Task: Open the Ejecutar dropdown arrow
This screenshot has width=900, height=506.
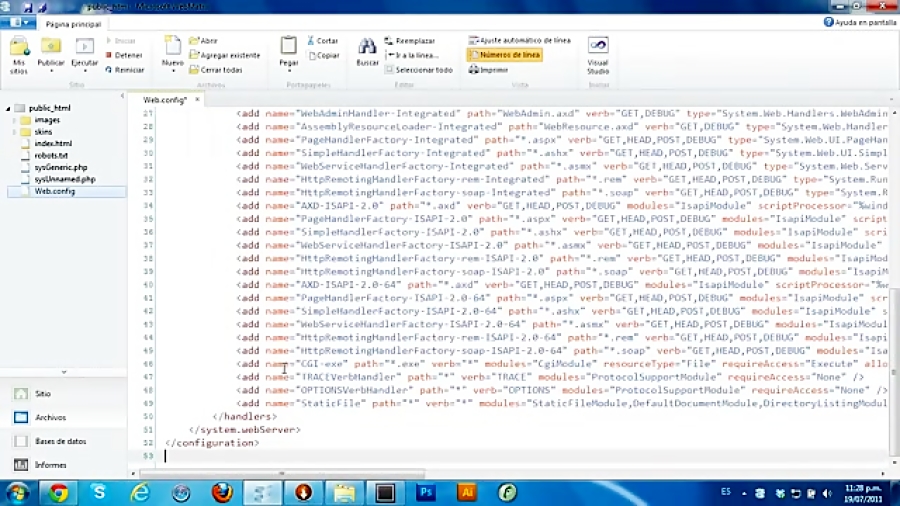Action: pyautogui.click(x=85, y=71)
